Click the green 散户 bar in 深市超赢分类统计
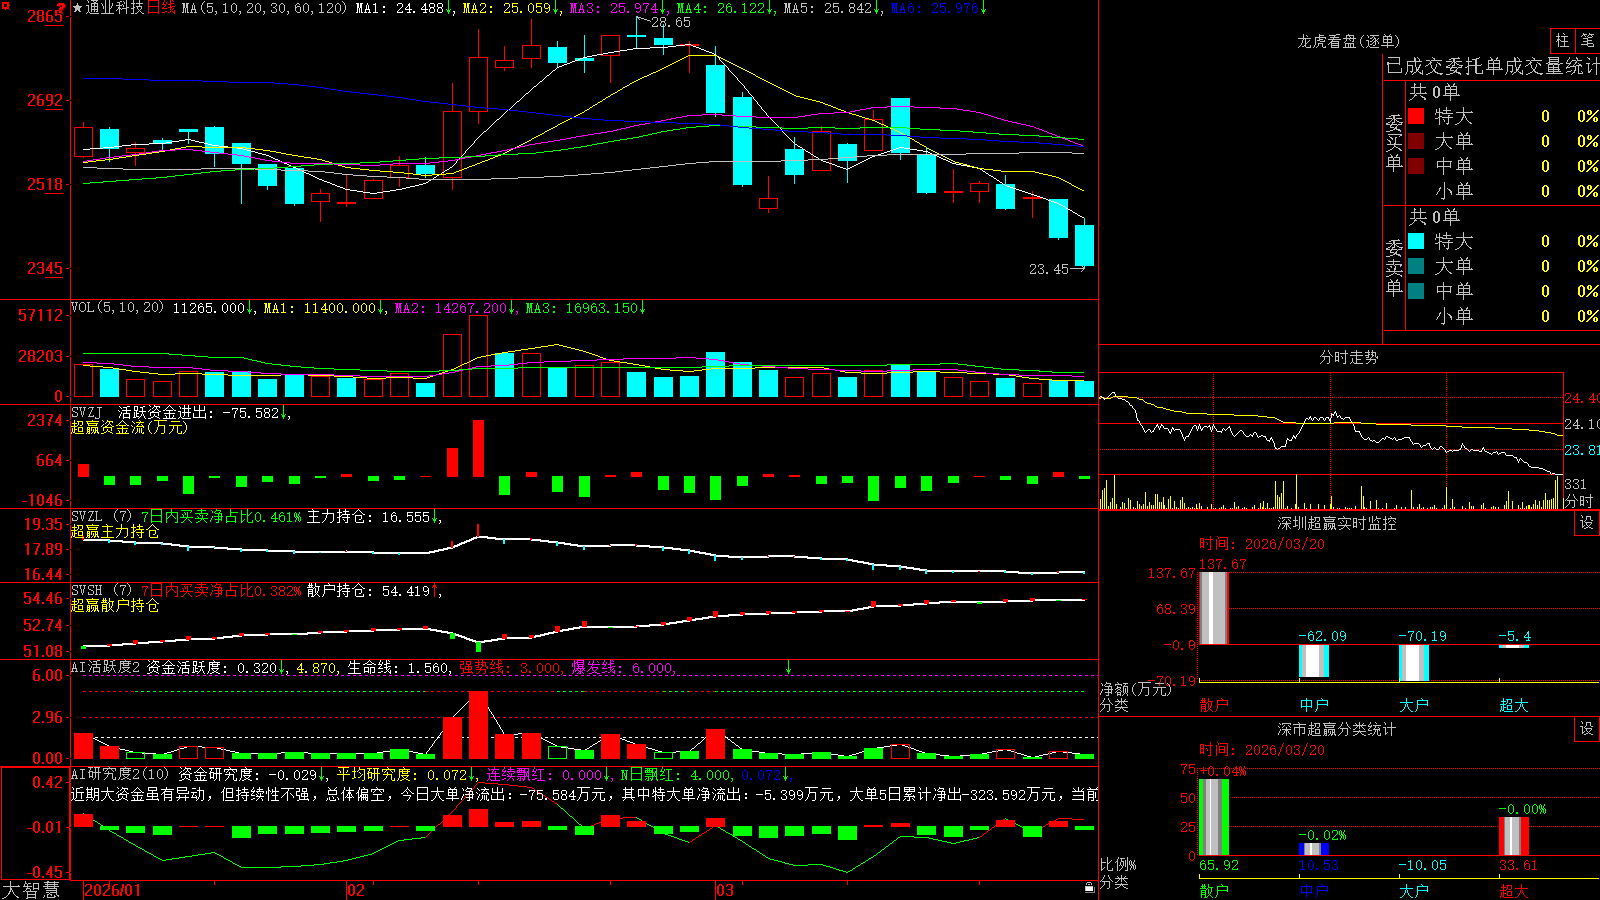Viewport: 1600px width, 900px height. (1213, 817)
